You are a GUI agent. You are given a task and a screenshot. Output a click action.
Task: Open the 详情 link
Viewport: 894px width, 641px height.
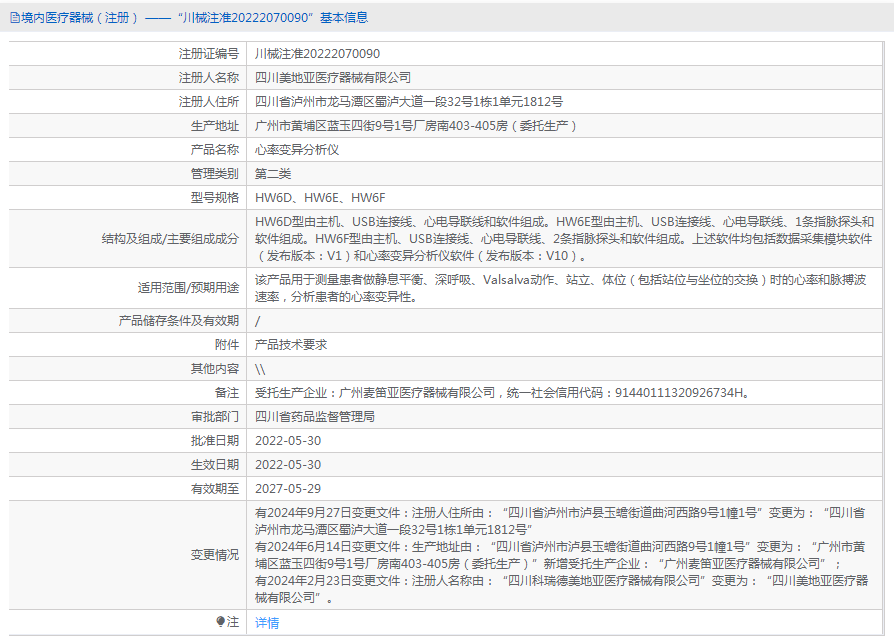[x=267, y=623]
